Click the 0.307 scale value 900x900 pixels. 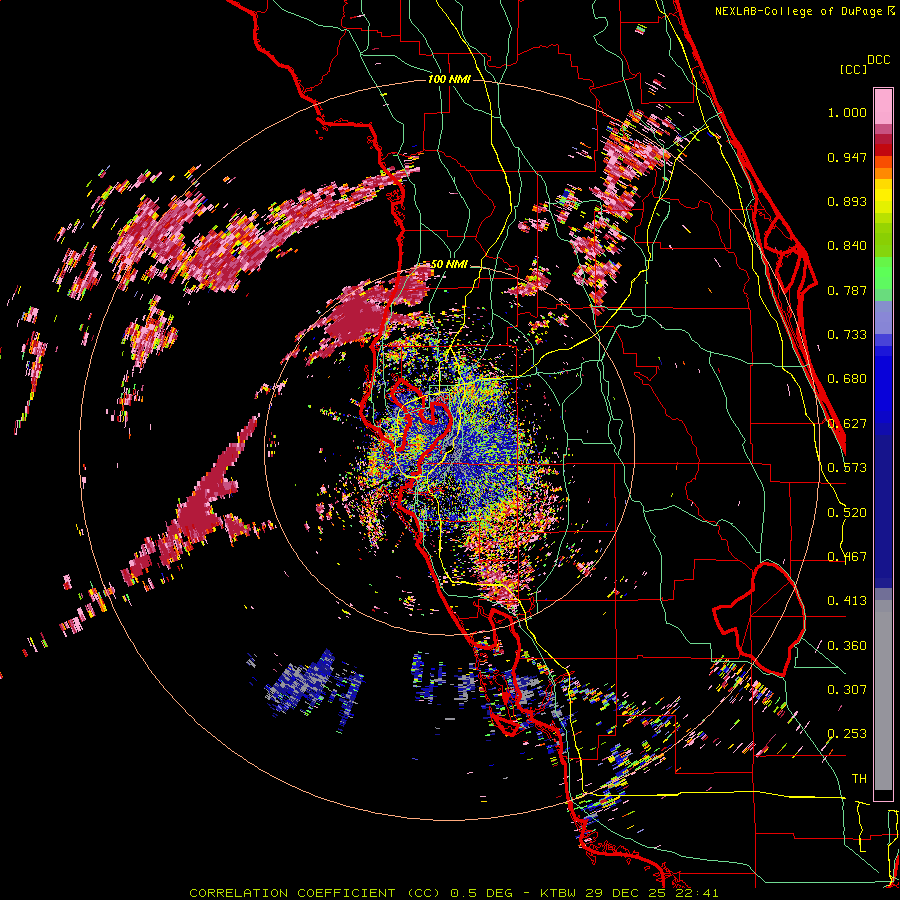(x=847, y=690)
